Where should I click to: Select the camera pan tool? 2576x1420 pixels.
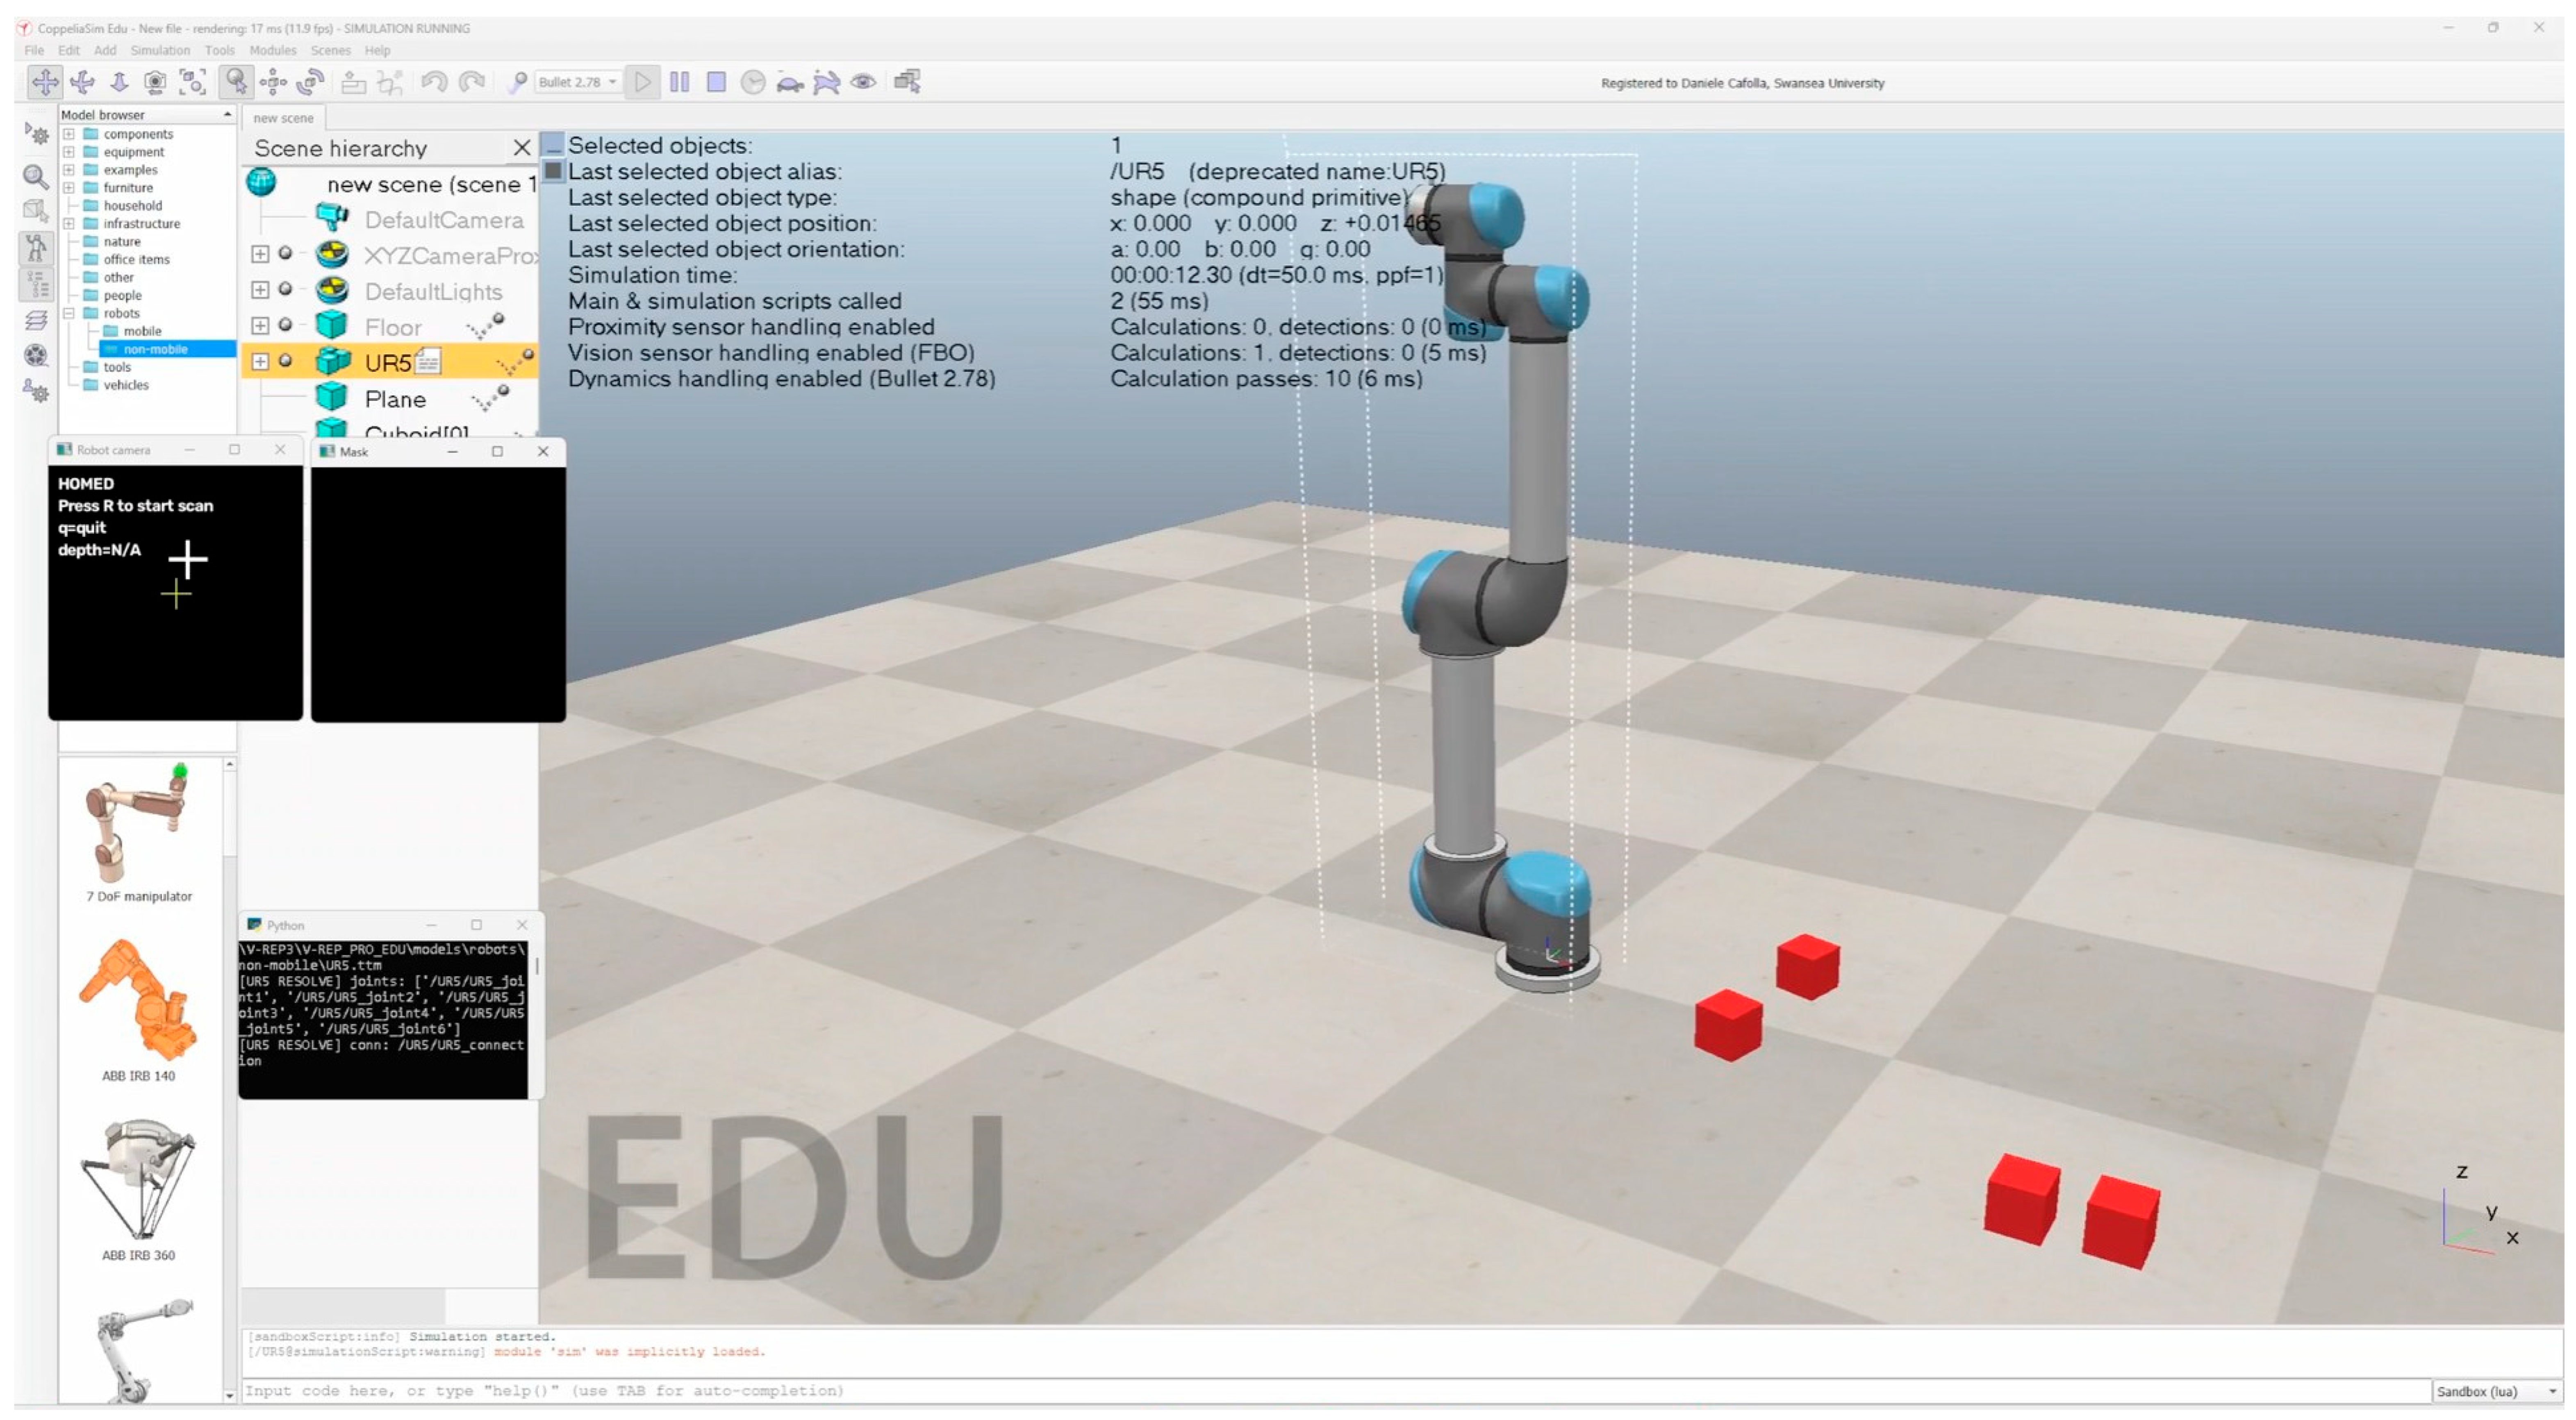45,82
